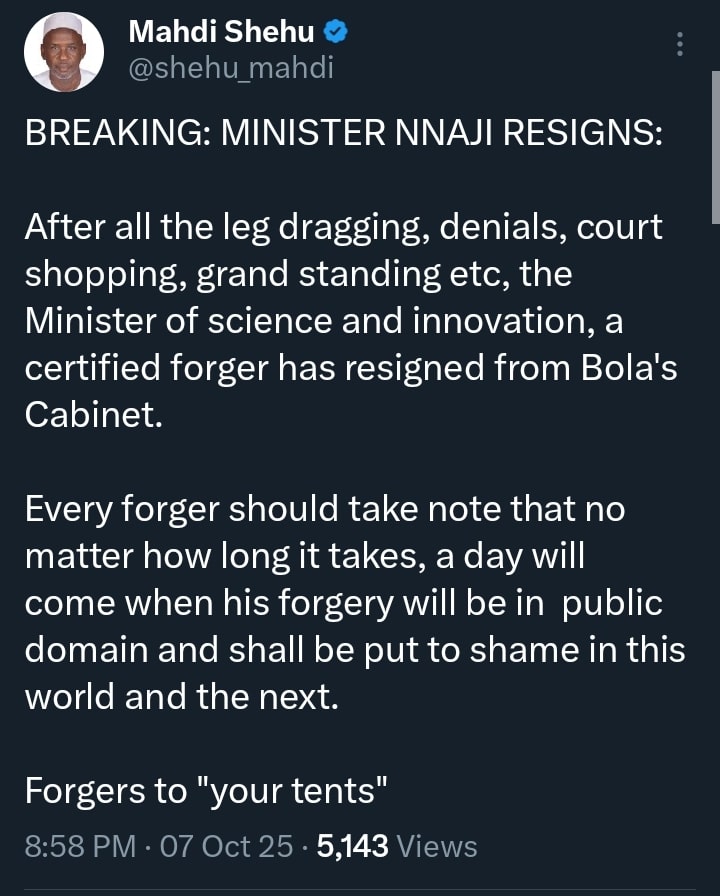720x896 pixels.
Task: Click the Views label beside the count
Action: click(436, 847)
